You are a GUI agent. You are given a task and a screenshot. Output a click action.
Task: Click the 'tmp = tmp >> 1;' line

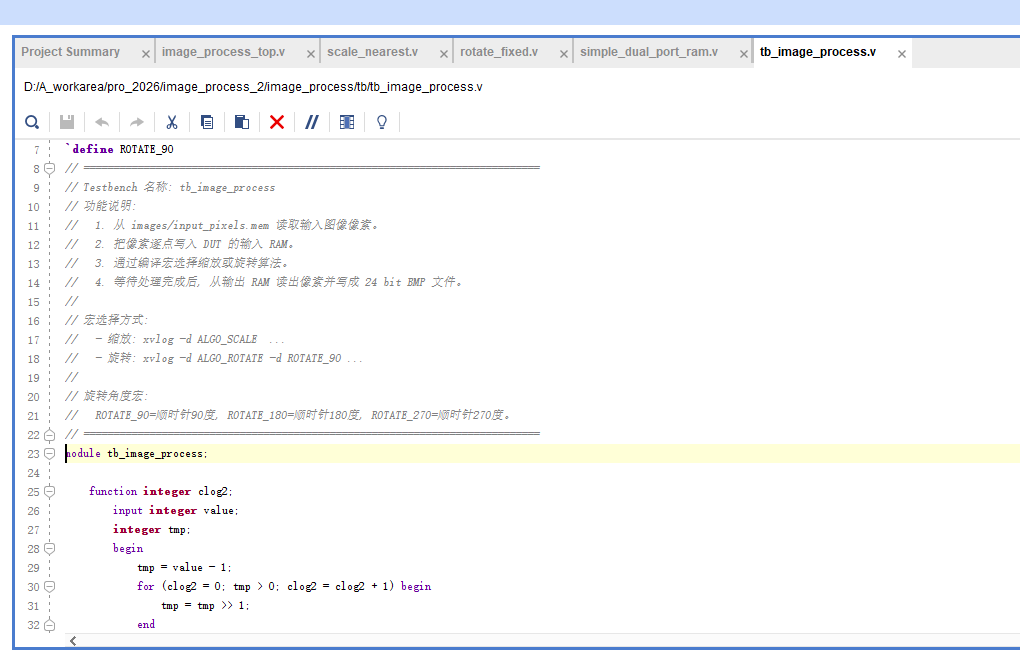click(x=206, y=606)
